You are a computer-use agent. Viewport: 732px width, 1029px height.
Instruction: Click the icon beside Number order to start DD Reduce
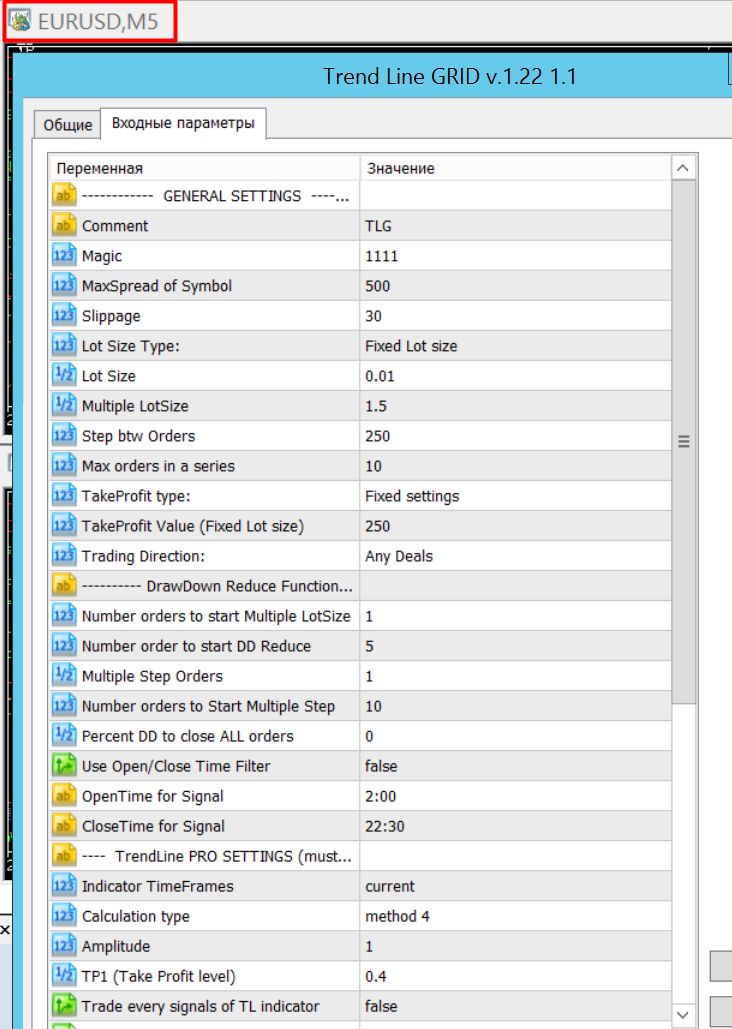[64, 646]
